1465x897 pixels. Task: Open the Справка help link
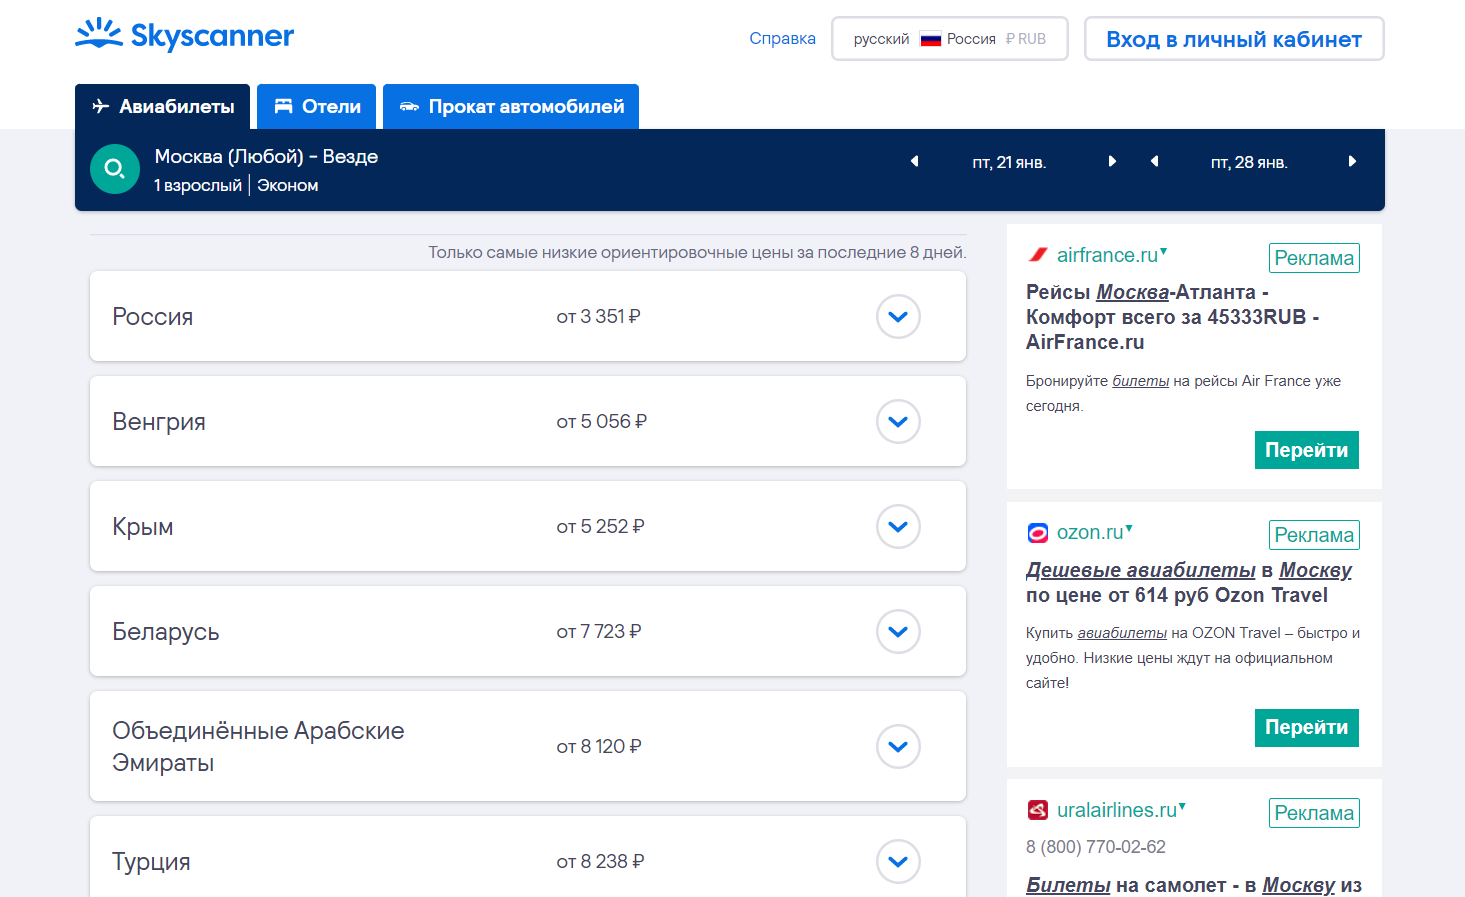pos(782,39)
